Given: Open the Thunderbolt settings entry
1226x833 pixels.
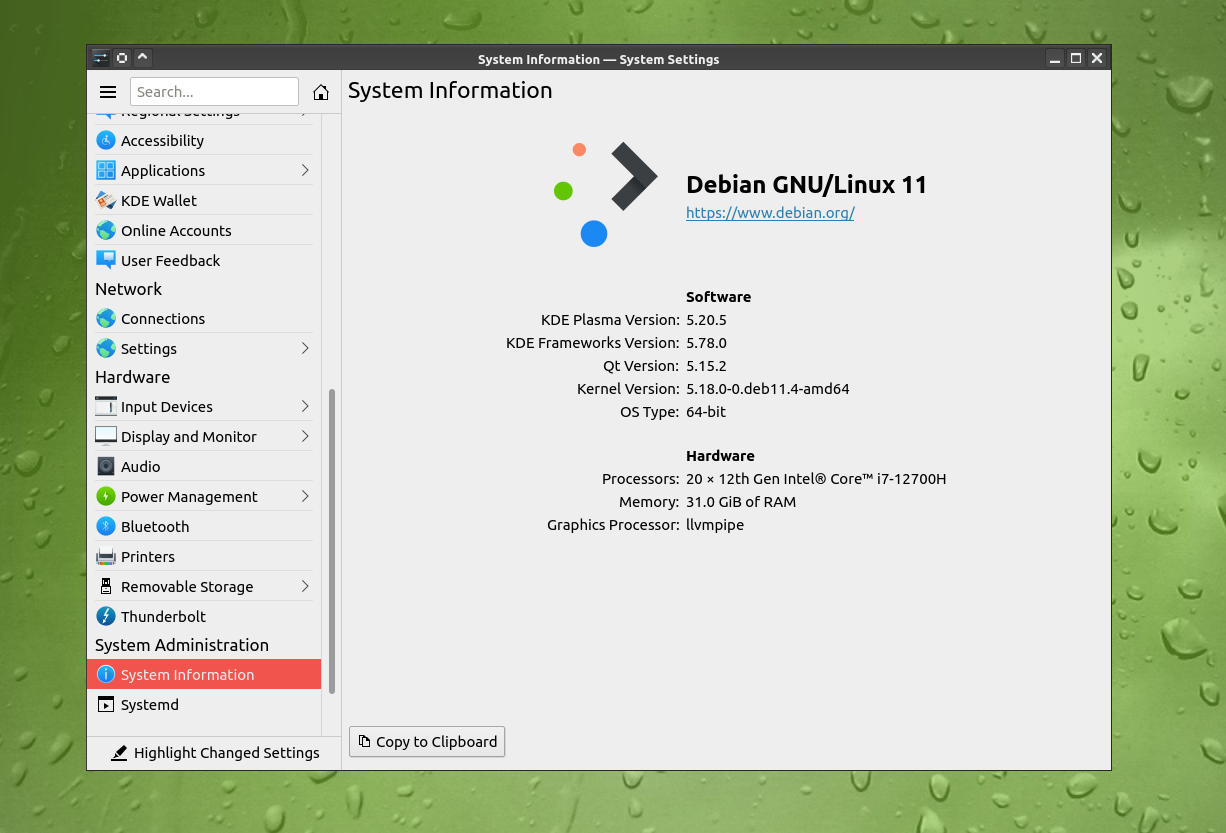Looking at the screenshot, I should coord(204,616).
